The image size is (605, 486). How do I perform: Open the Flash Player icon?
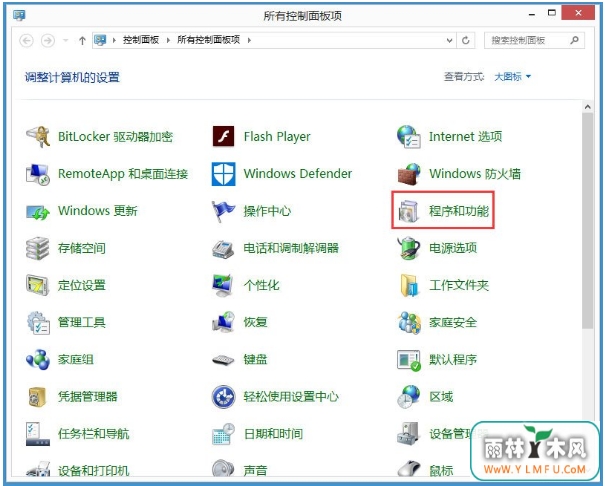click(223, 137)
